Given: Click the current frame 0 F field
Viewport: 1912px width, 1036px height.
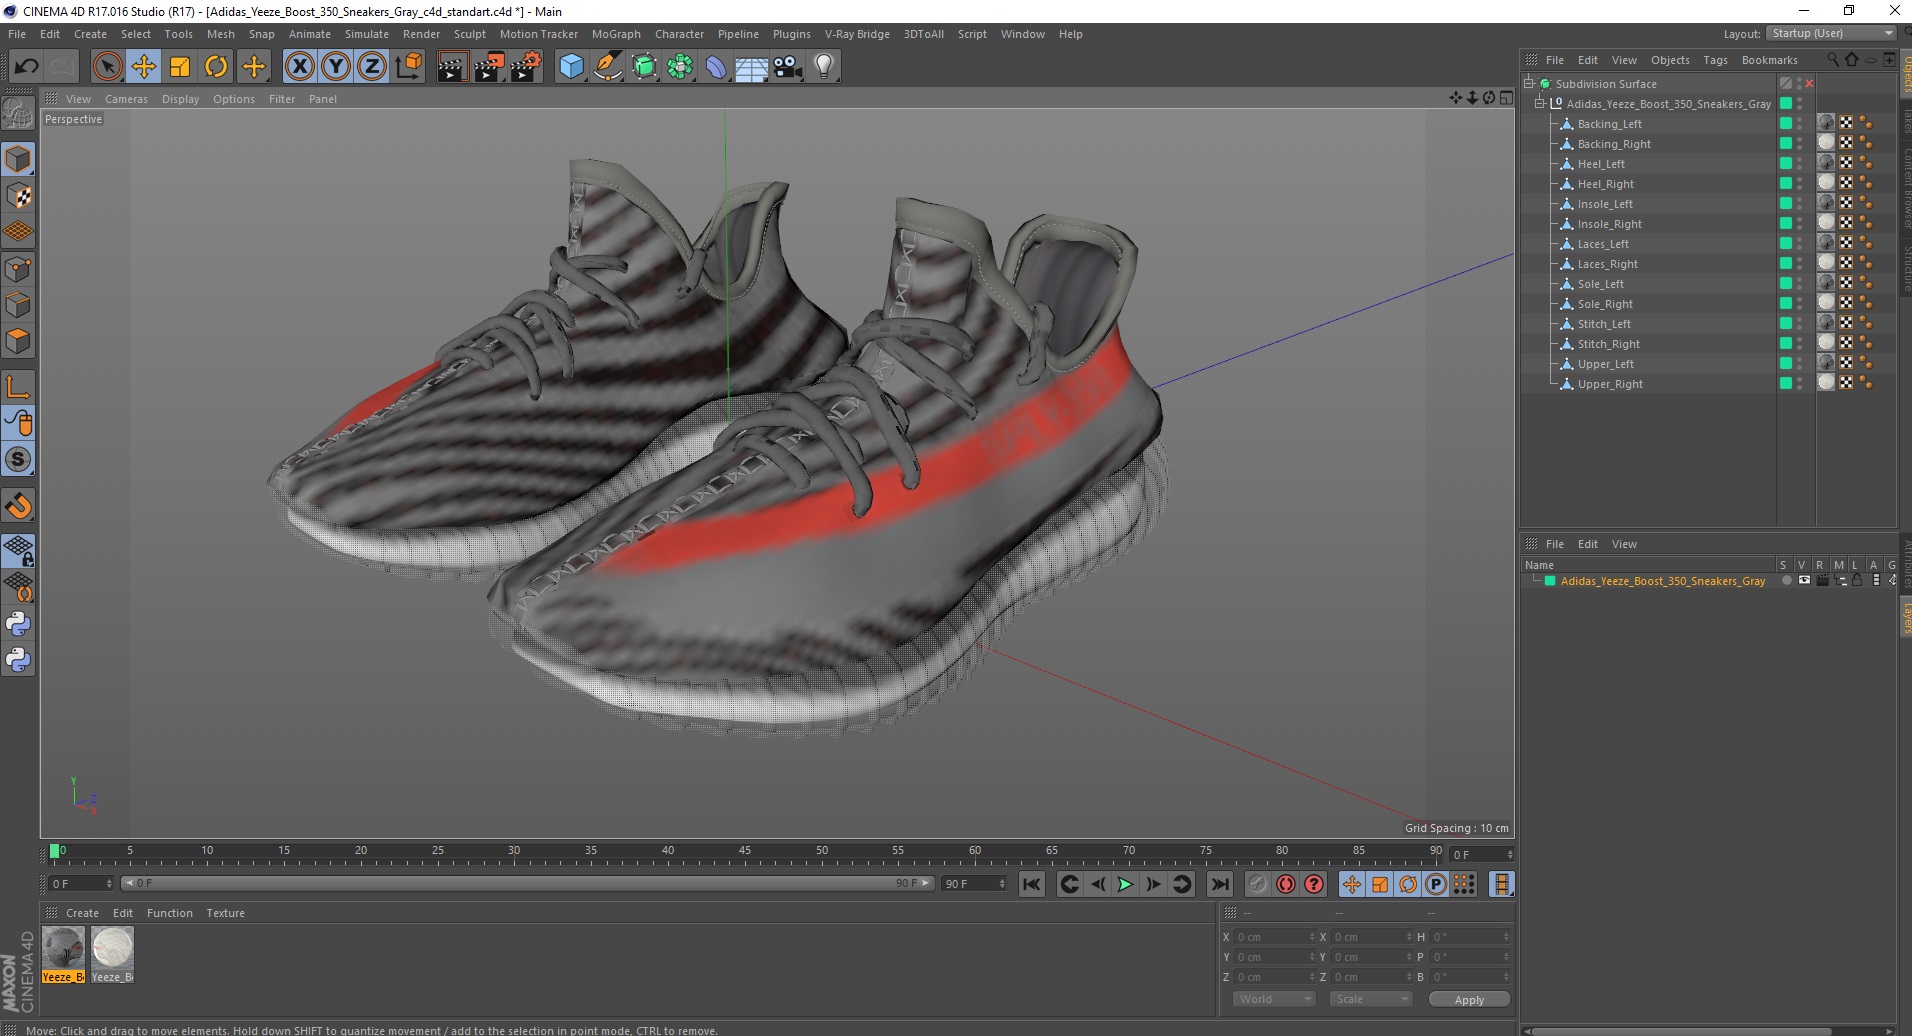Looking at the screenshot, I should pos(80,884).
